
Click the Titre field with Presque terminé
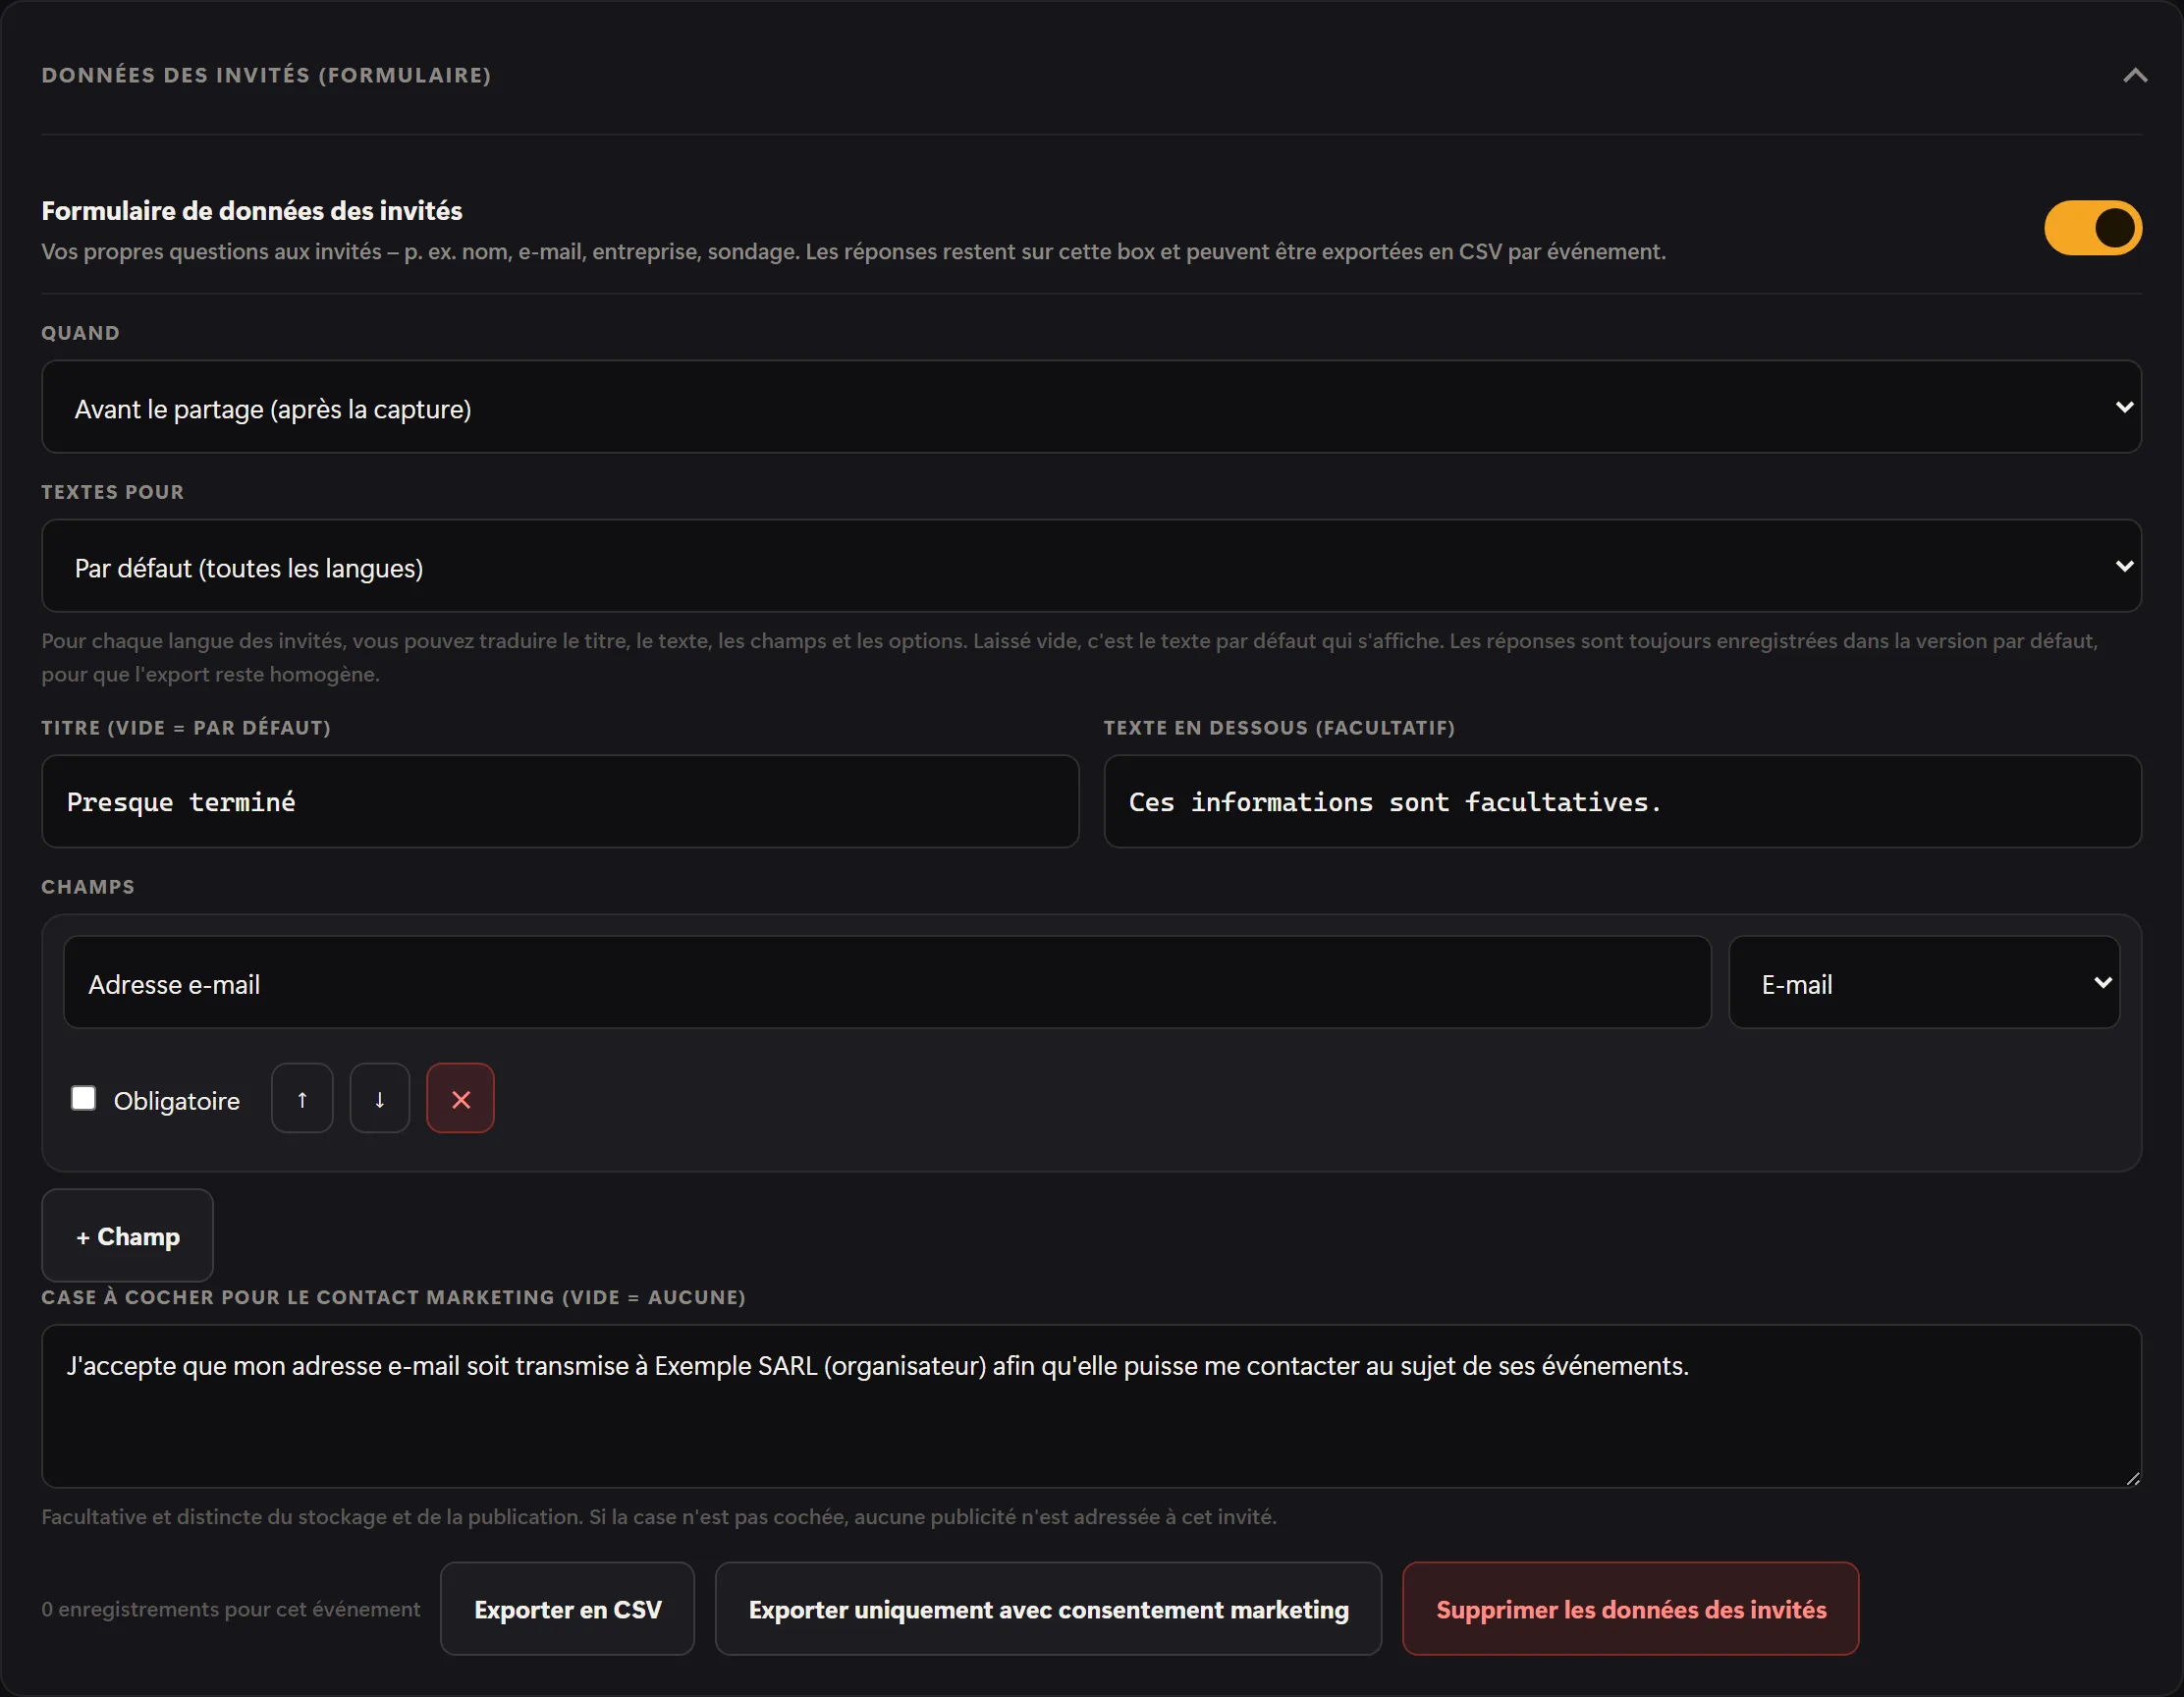(x=560, y=802)
